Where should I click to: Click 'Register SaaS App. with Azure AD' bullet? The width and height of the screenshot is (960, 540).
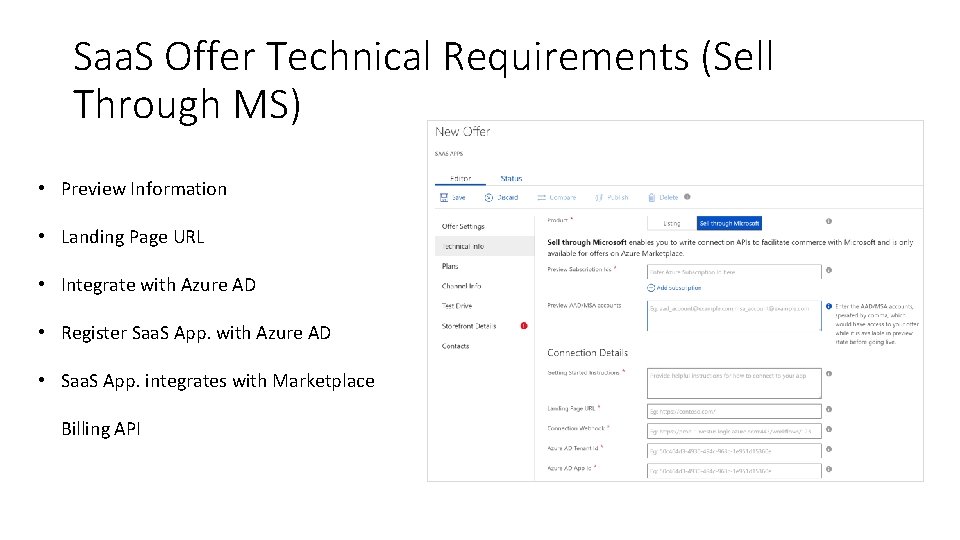(x=196, y=333)
